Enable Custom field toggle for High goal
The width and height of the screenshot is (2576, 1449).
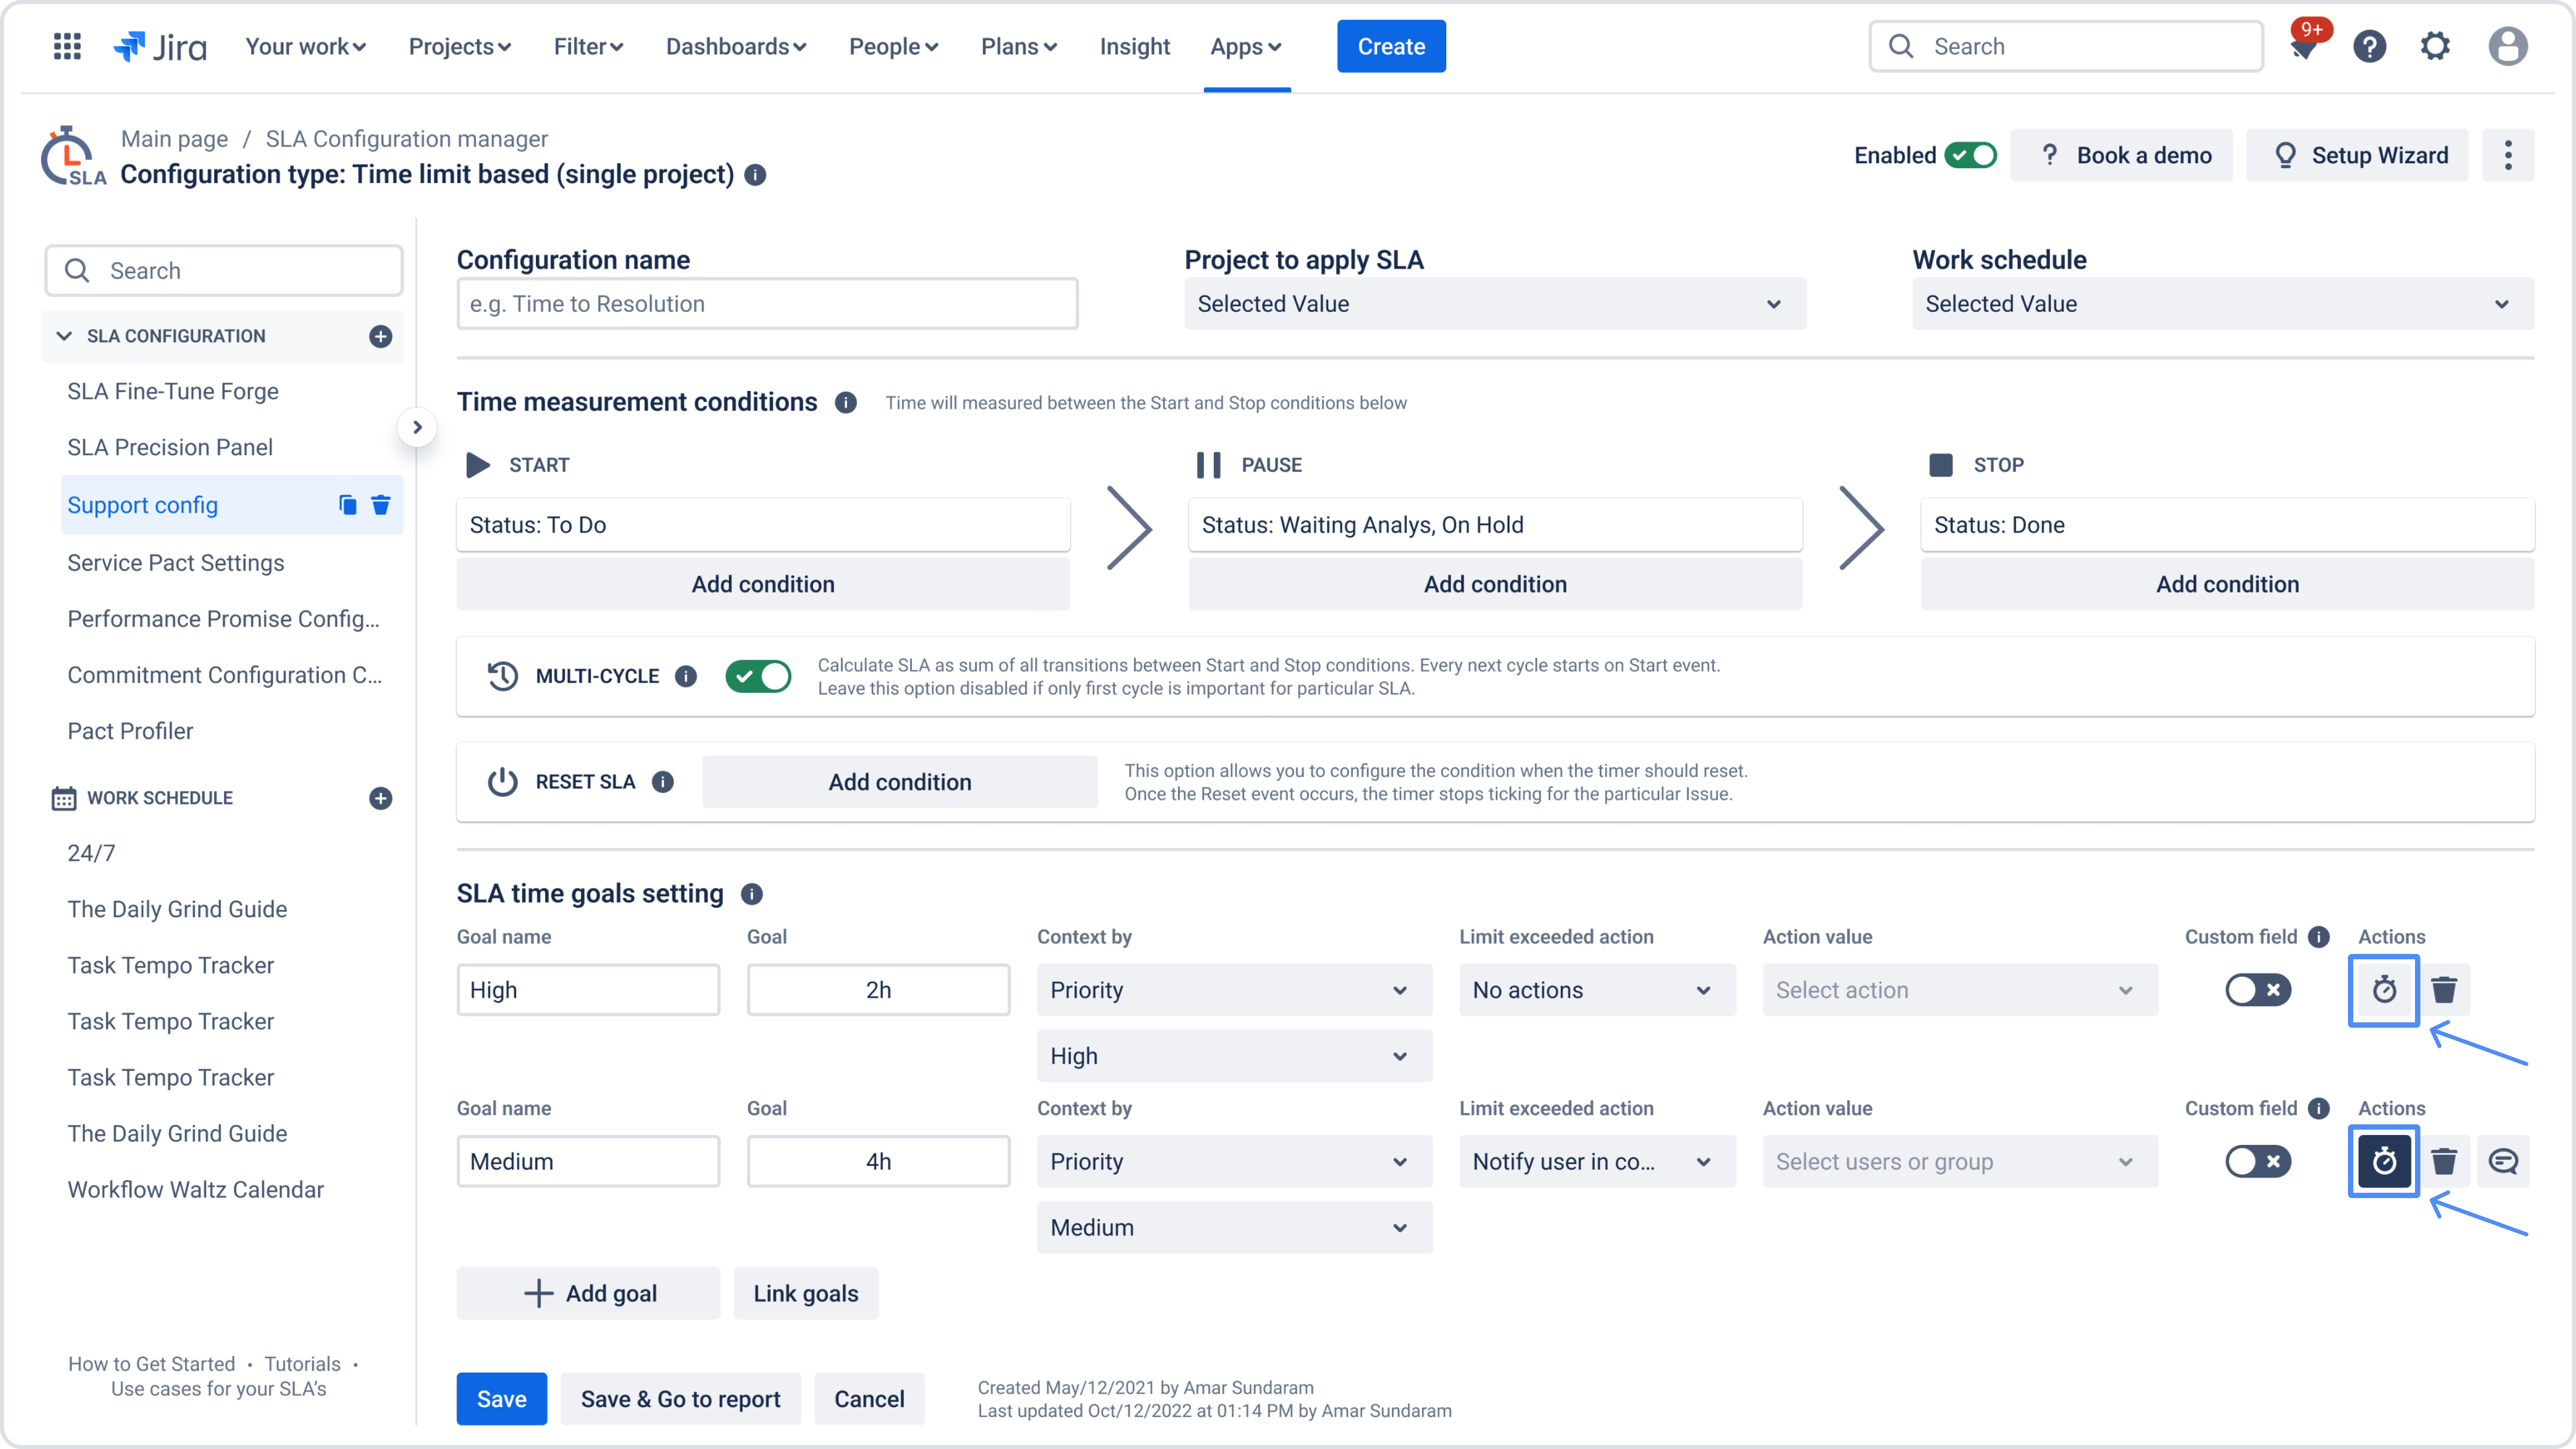(x=2257, y=990)
